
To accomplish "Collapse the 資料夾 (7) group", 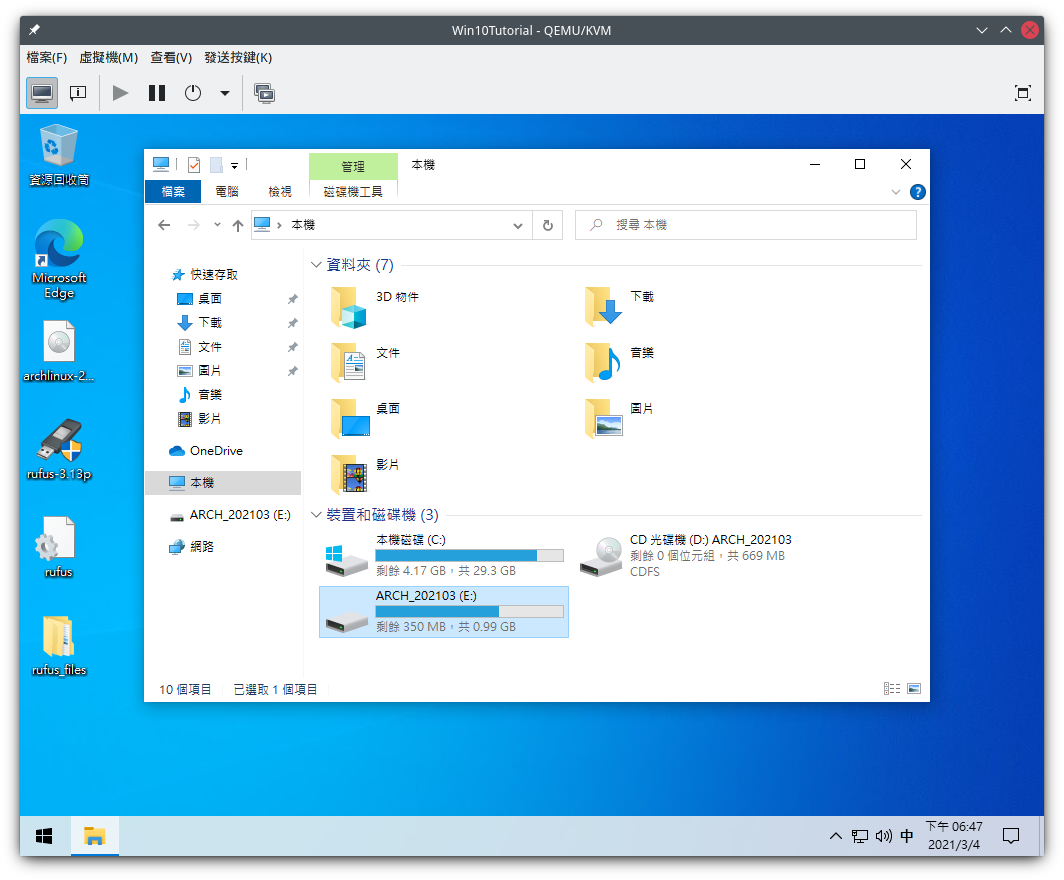I will (x=316, y=265).
